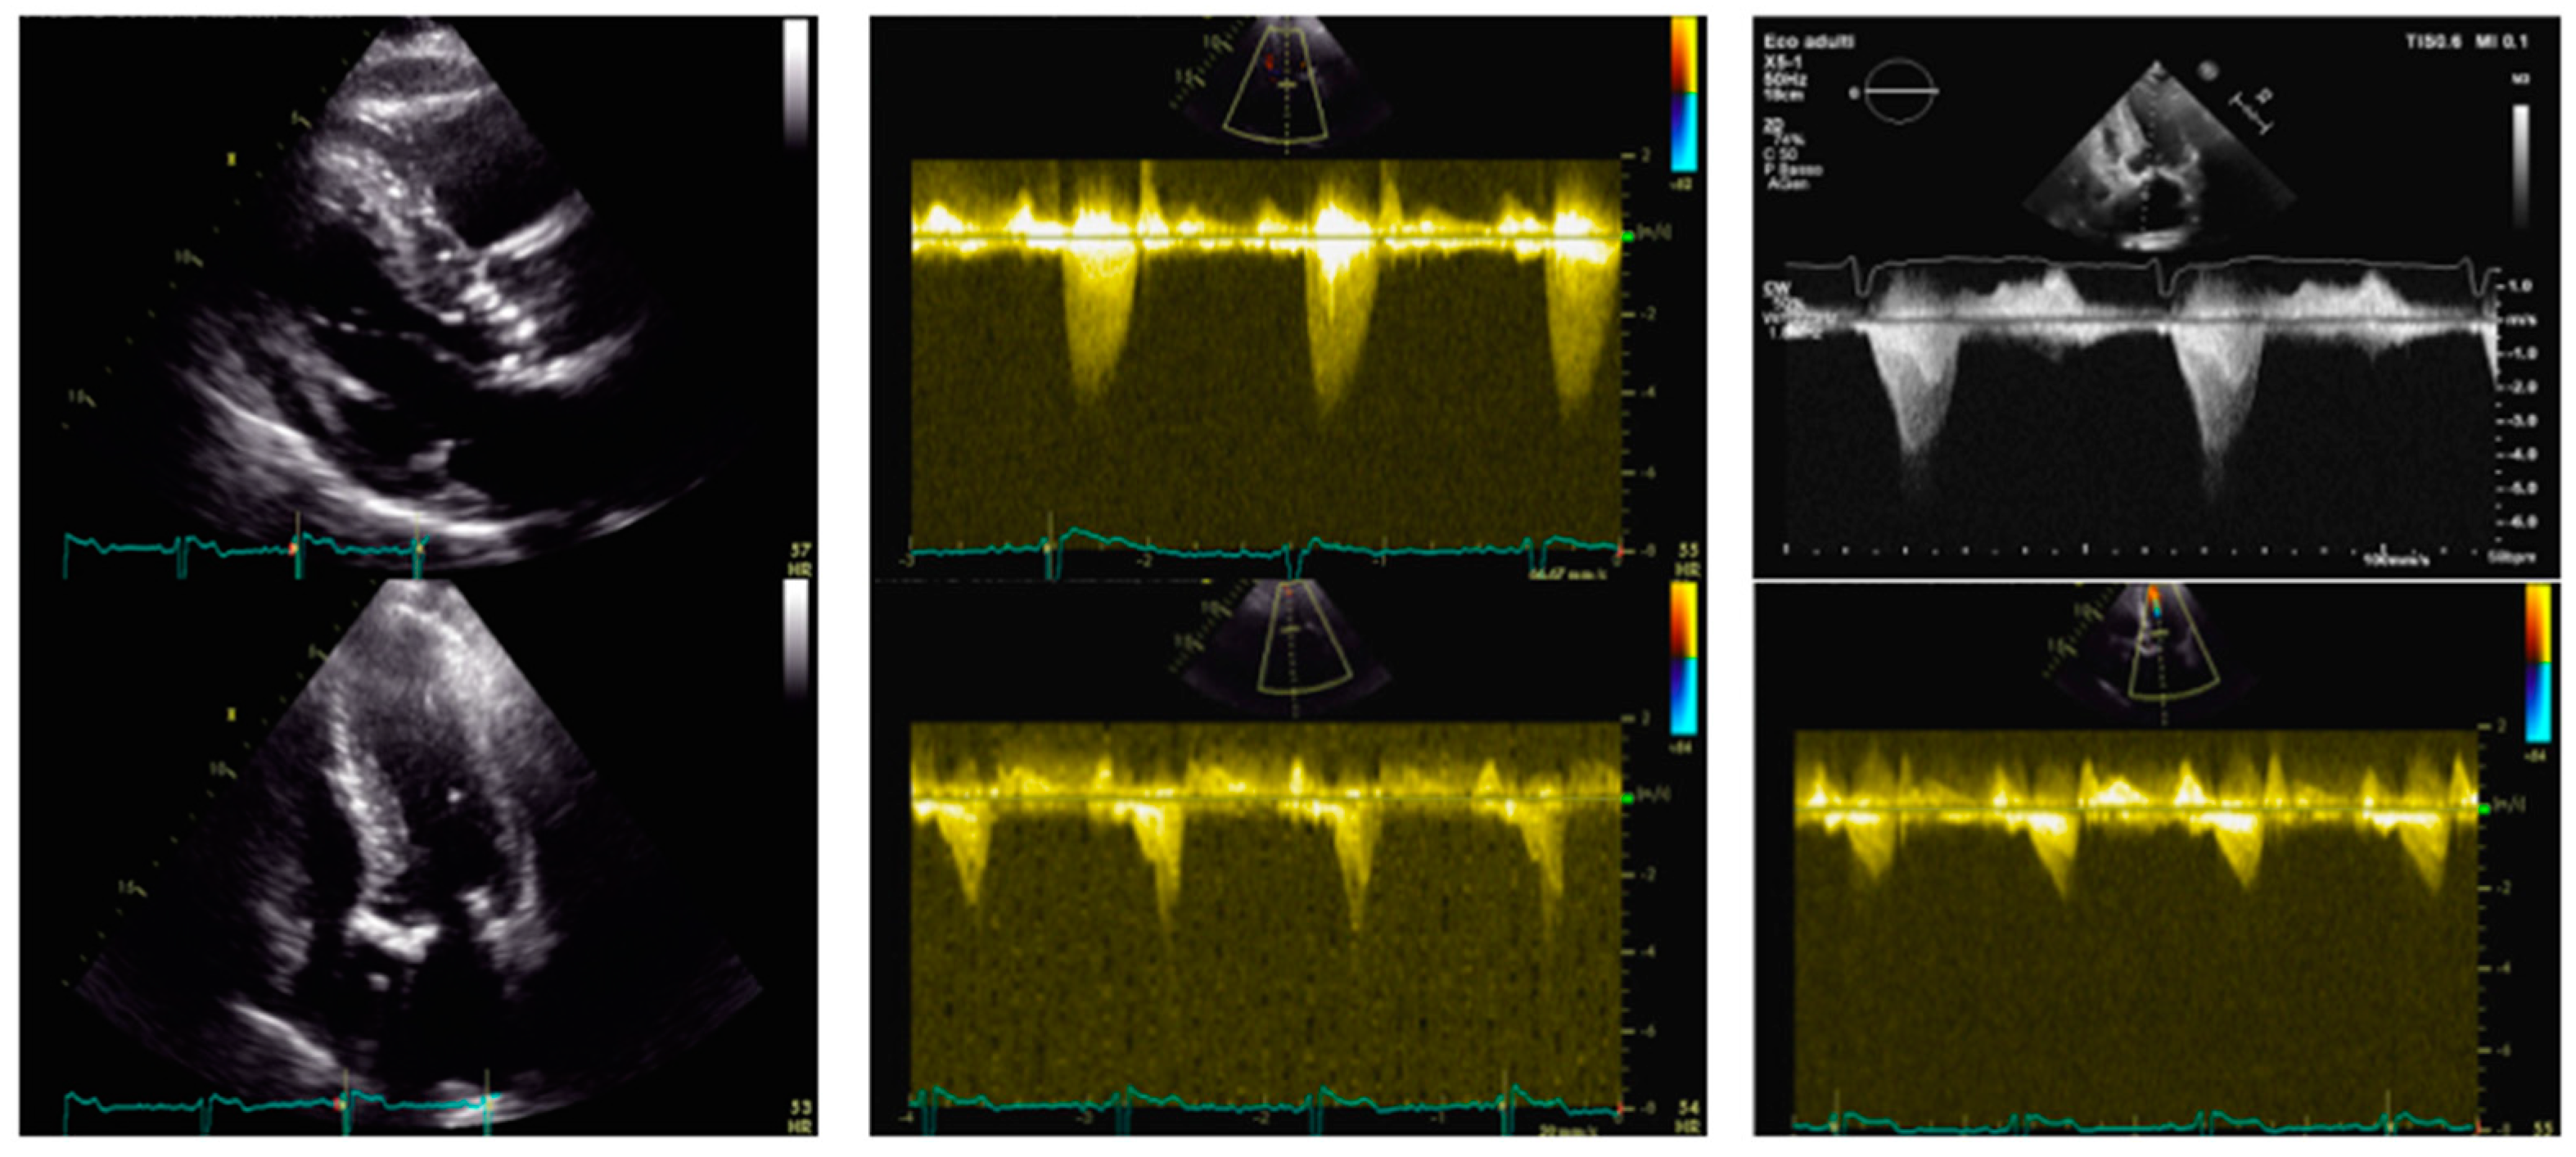Click the red ECG marker in parasternal panel
2576x1157 pixels.
tap(293, 549)
